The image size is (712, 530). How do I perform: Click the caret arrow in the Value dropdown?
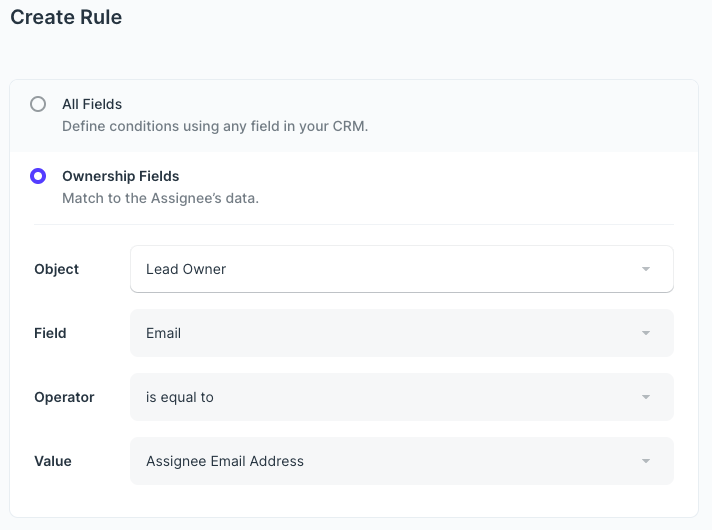click(646, 461)
